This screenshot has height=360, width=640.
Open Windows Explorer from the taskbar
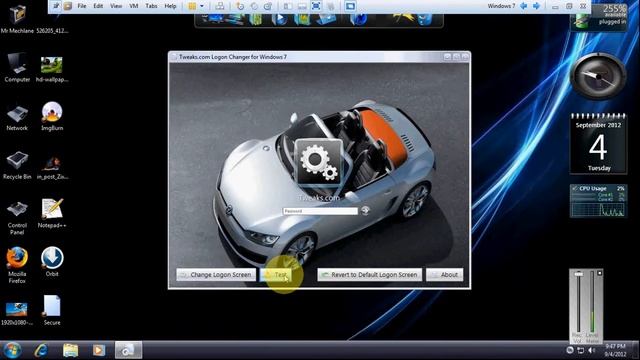tap(70, 350)
